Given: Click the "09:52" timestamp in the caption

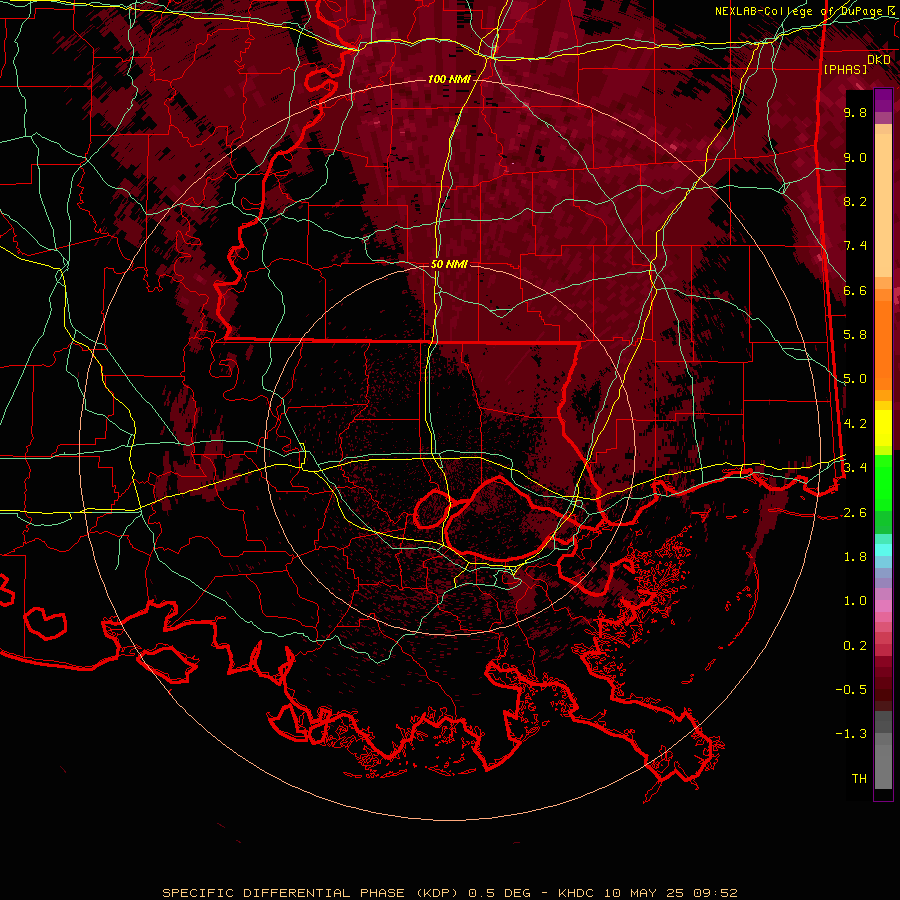Looking at the screenshot, I should coord(715,893).
